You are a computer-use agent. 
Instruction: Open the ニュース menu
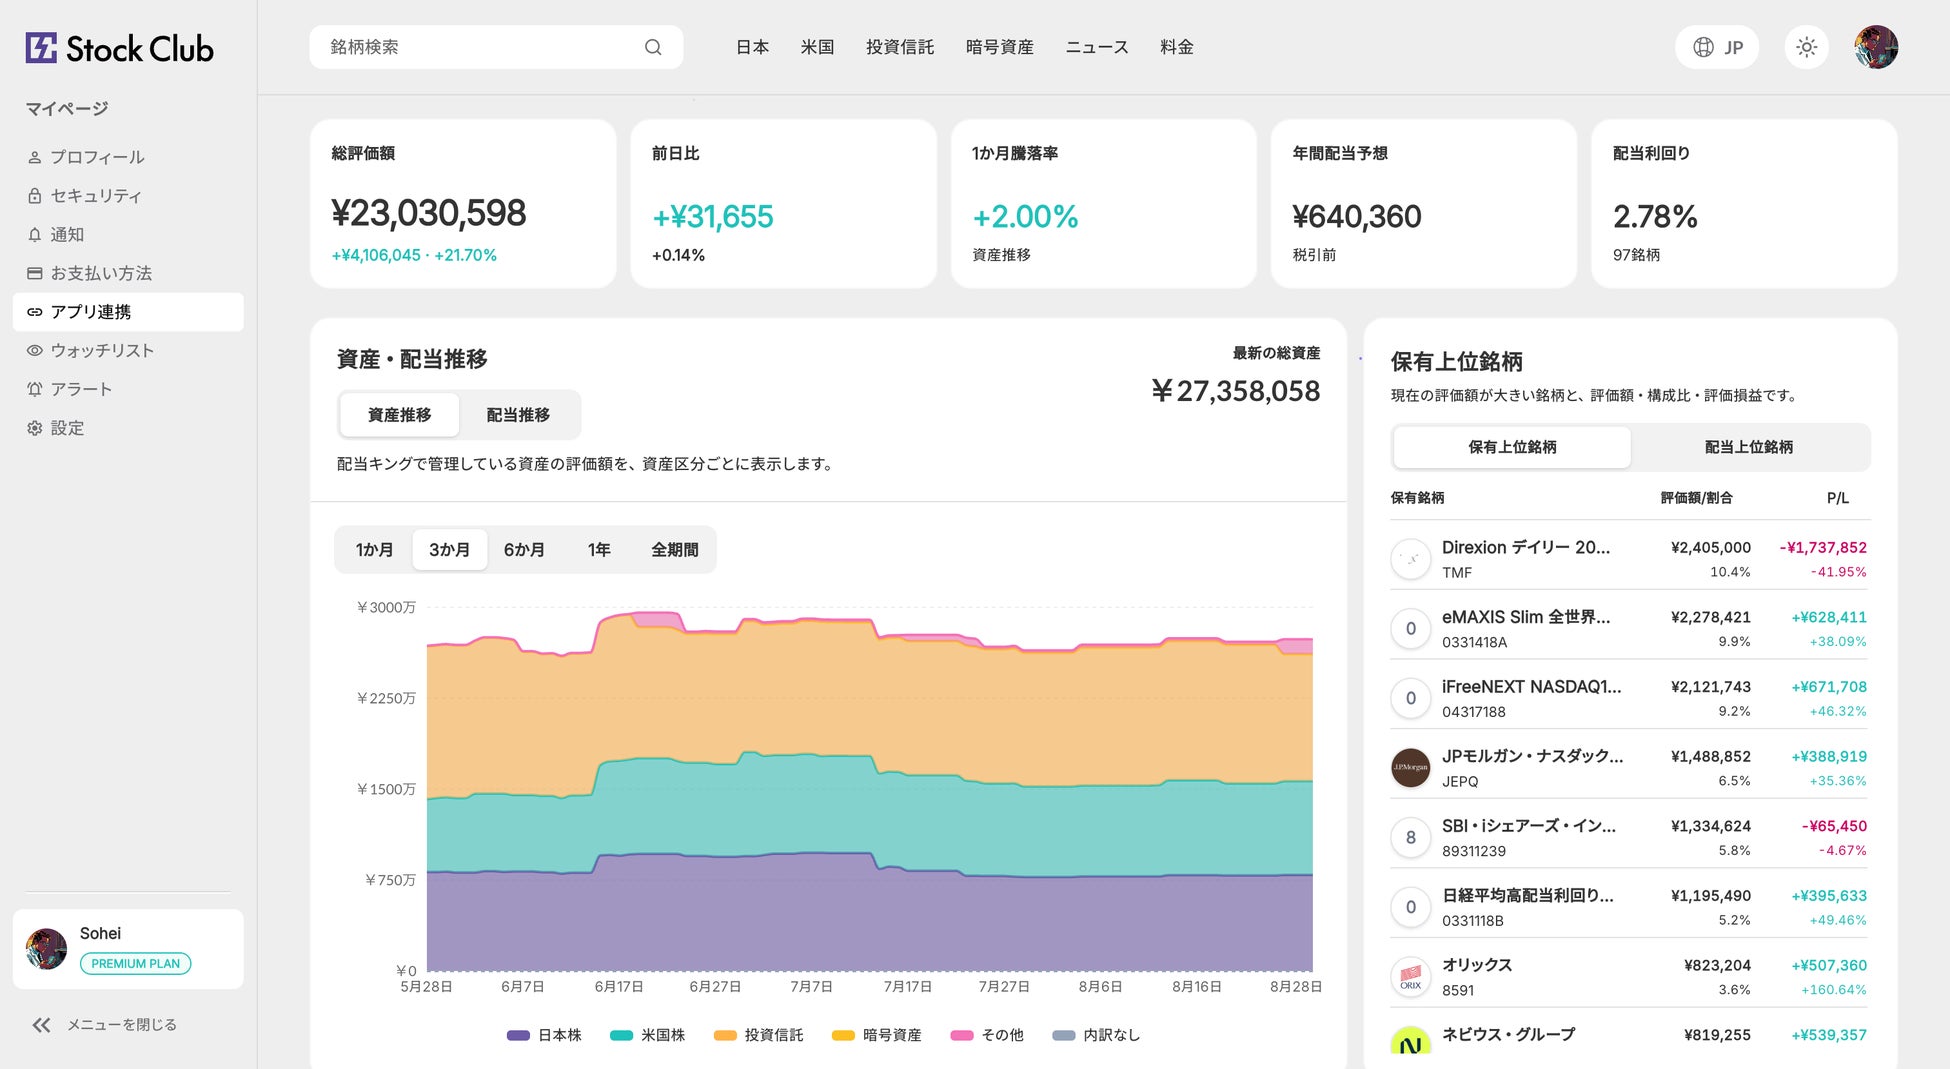point(1097,47)
